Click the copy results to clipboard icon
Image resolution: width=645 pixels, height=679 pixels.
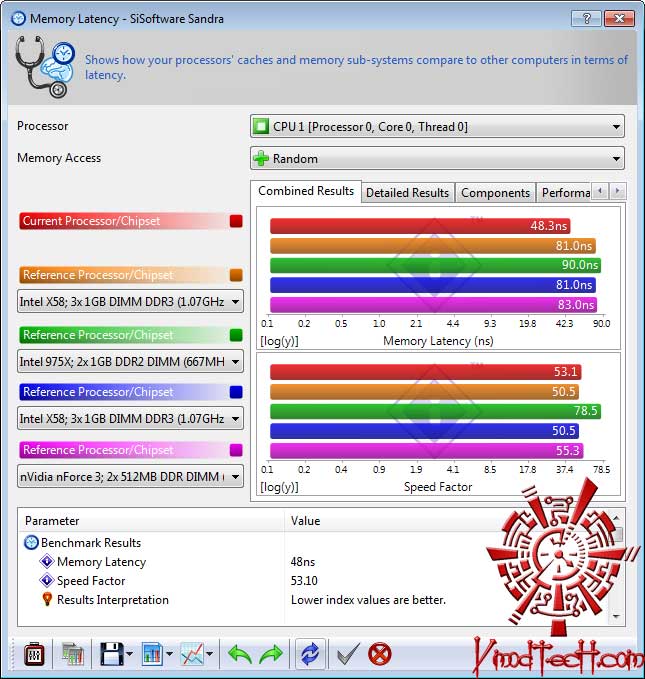72,654
